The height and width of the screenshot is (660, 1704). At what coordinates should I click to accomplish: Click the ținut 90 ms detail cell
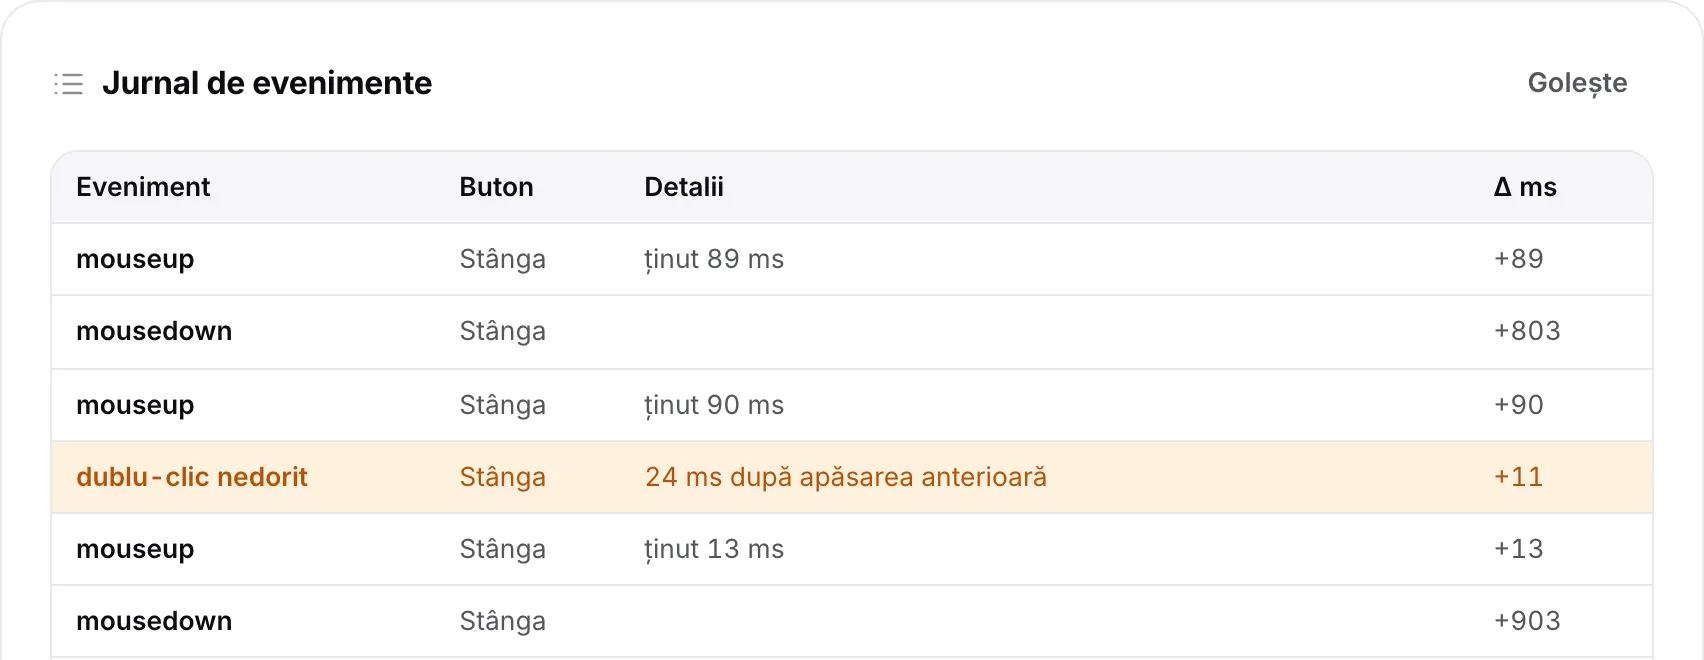tap(714, 405)
